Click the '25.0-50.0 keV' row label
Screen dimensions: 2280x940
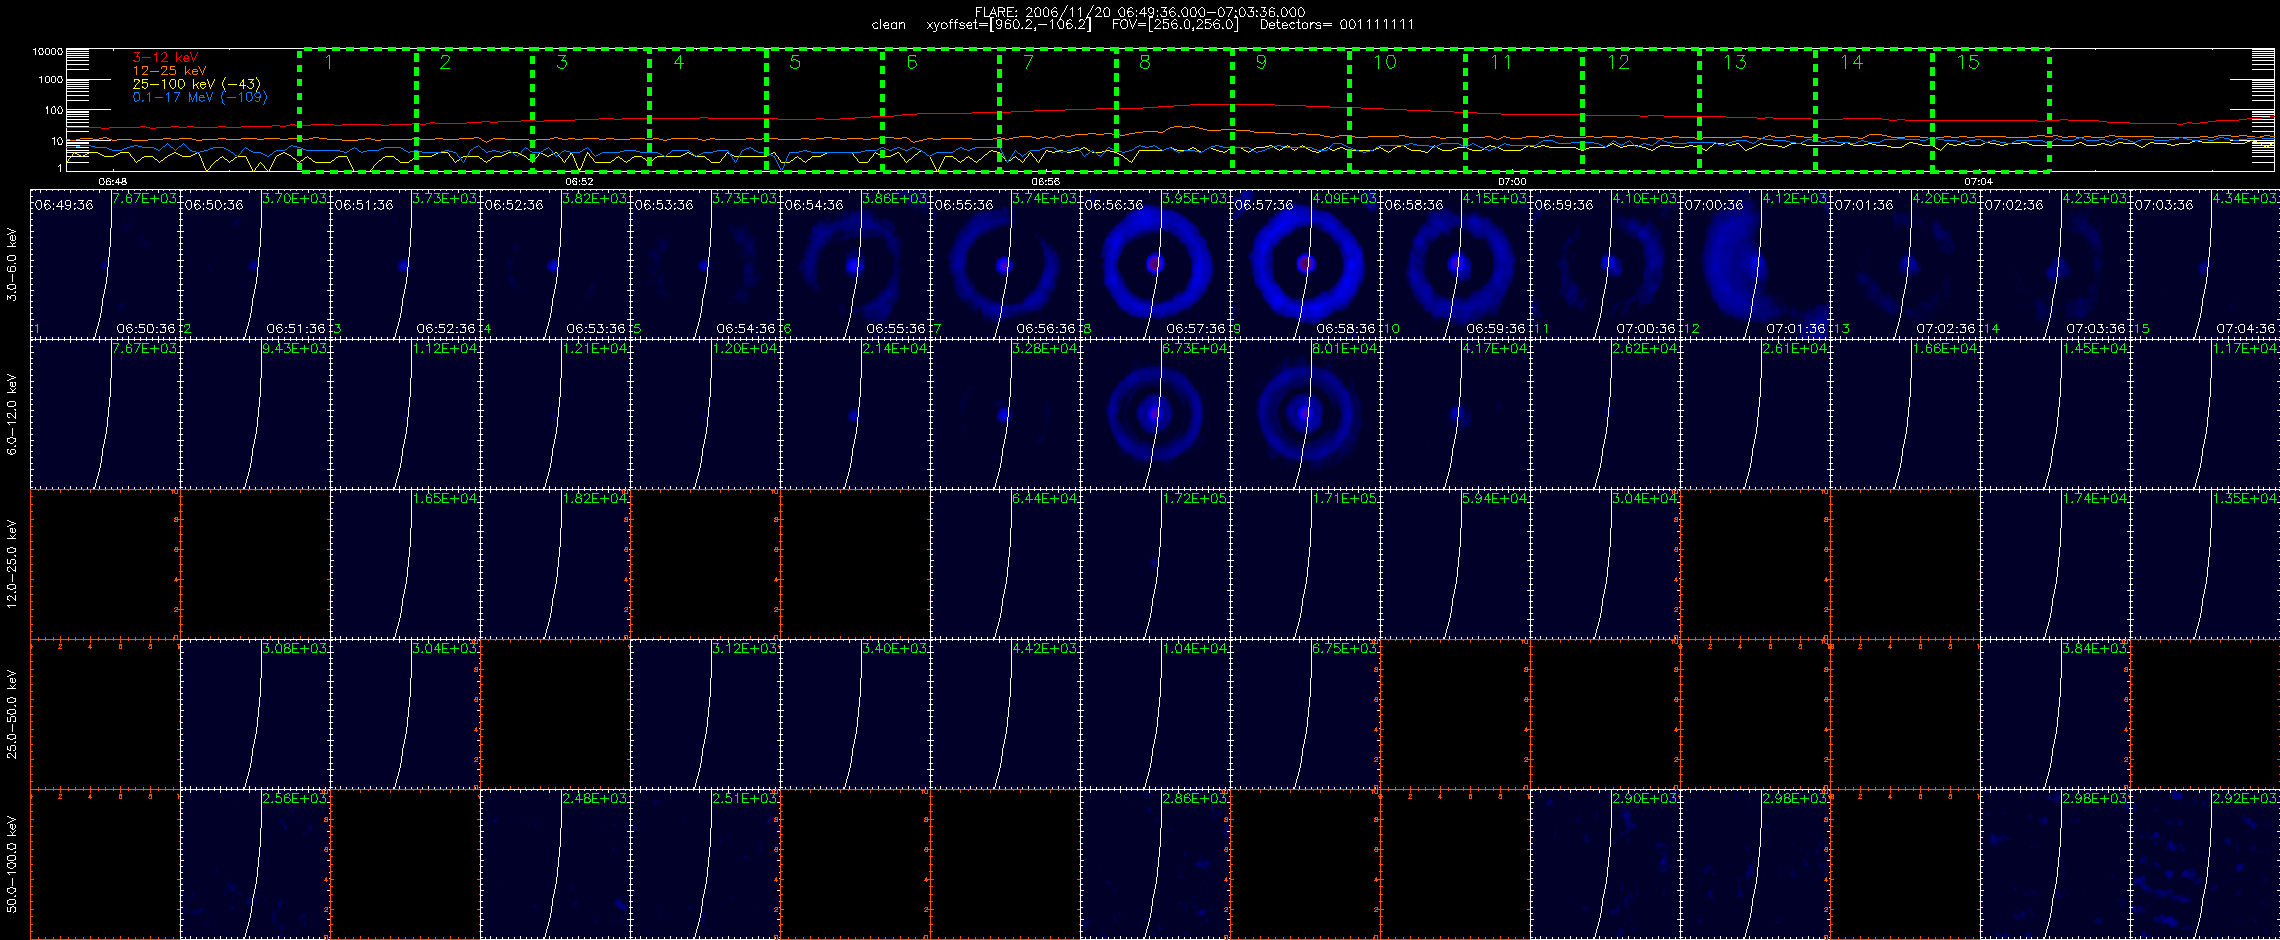click(12, 714)
